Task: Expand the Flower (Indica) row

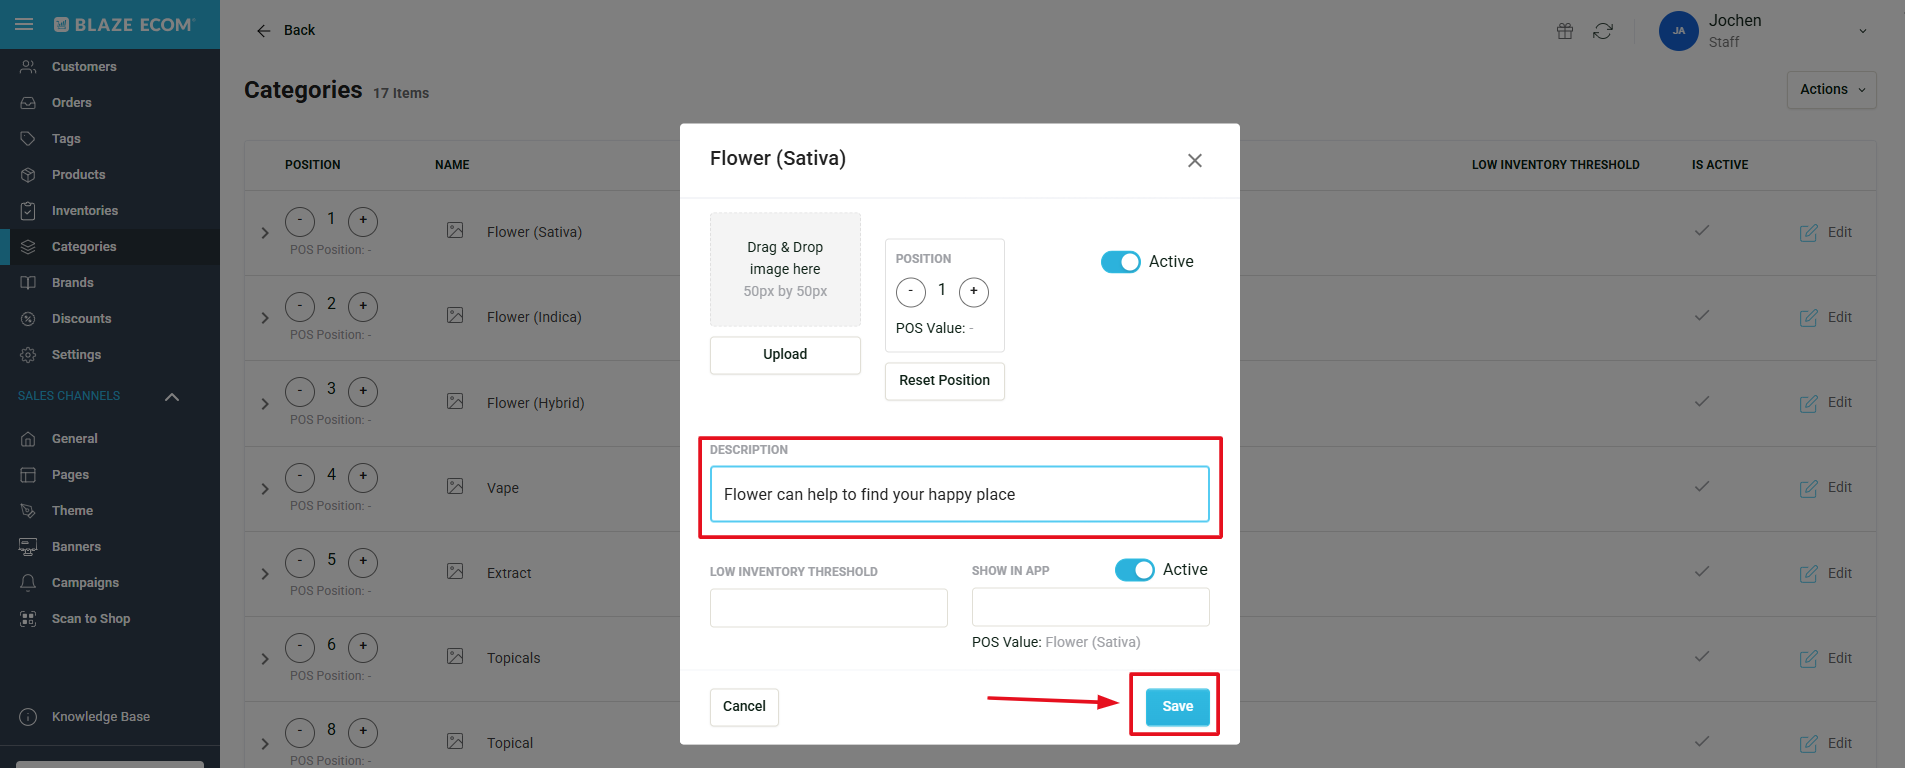Action: tap(265, 318)
